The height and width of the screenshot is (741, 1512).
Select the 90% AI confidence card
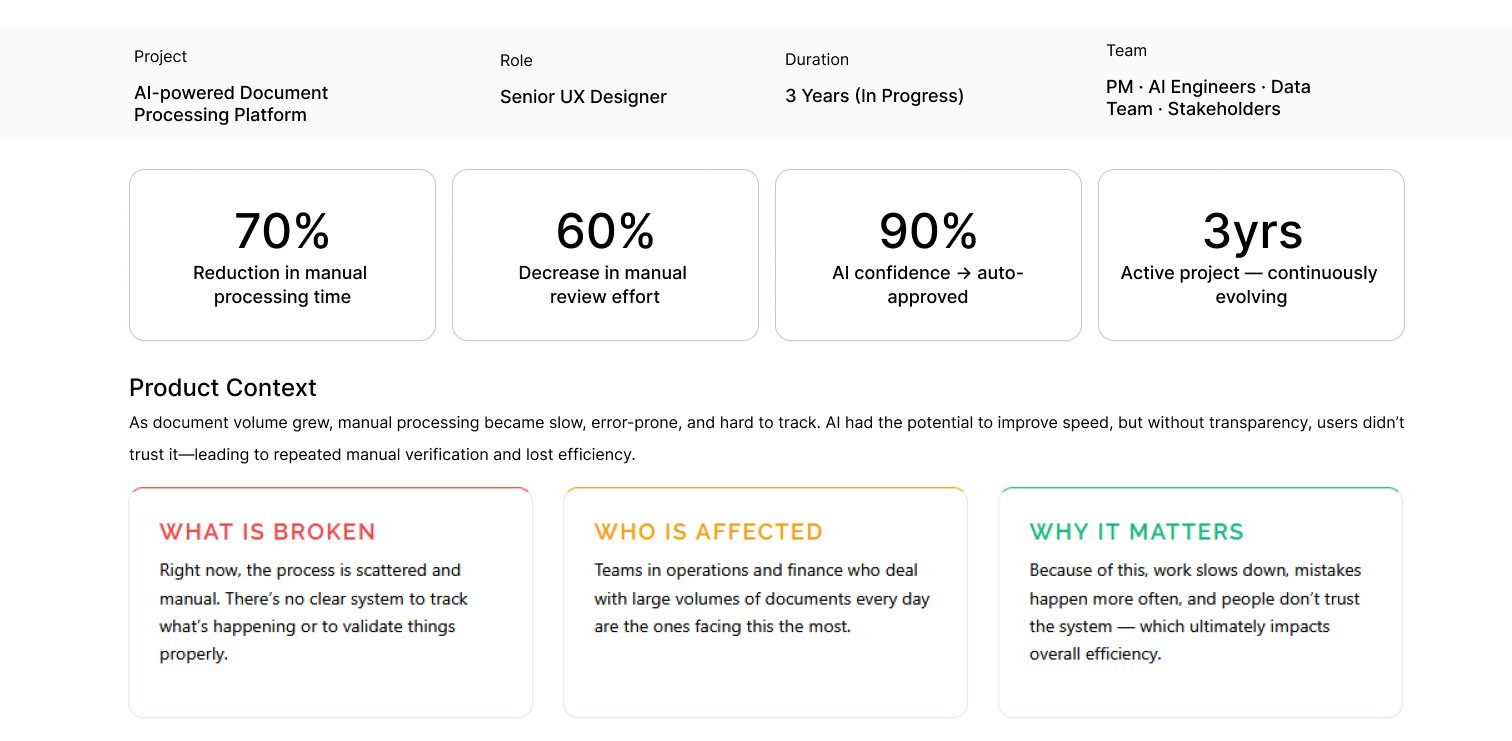(x=928, y=255)
